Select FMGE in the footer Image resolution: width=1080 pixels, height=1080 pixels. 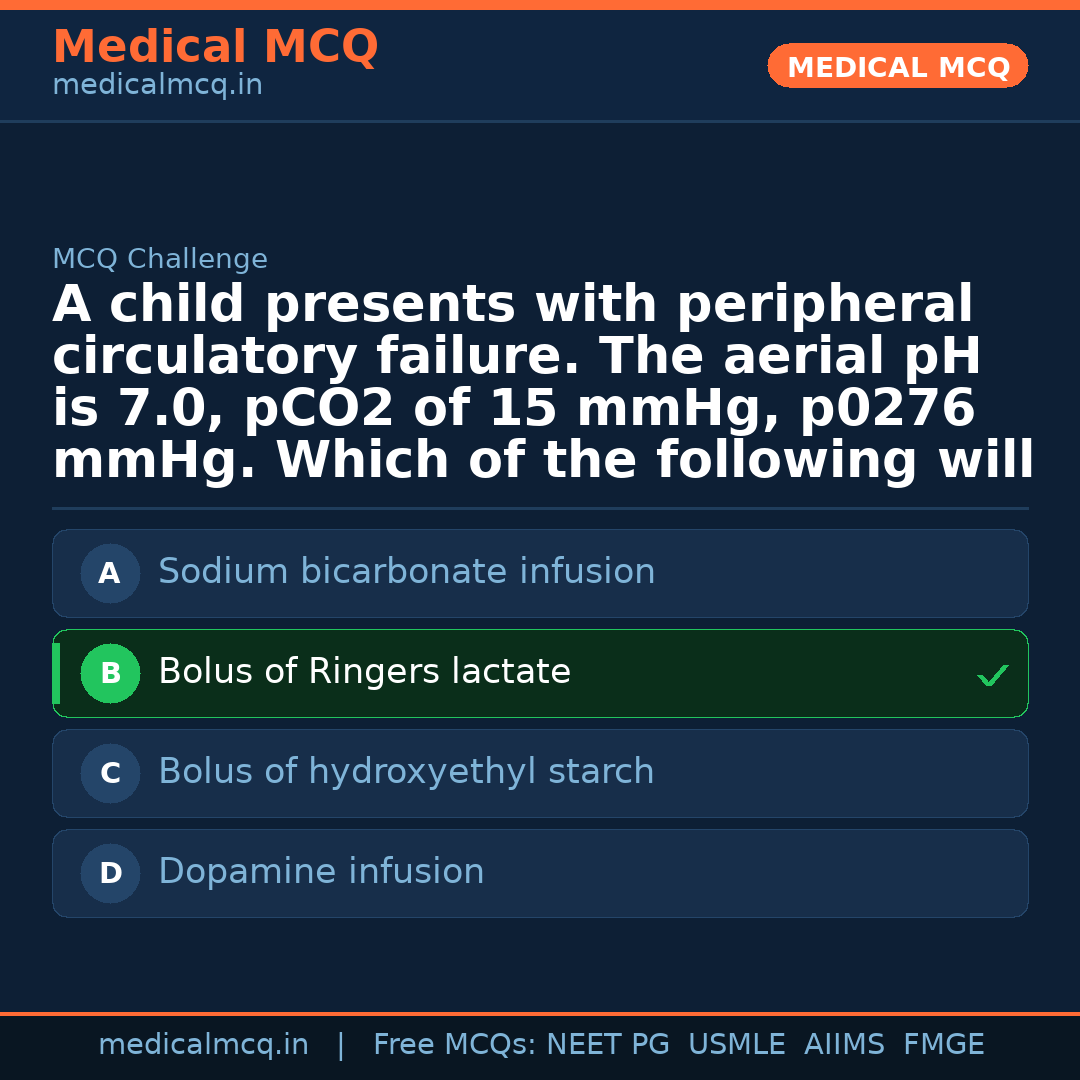click(x=943, y=1045)
